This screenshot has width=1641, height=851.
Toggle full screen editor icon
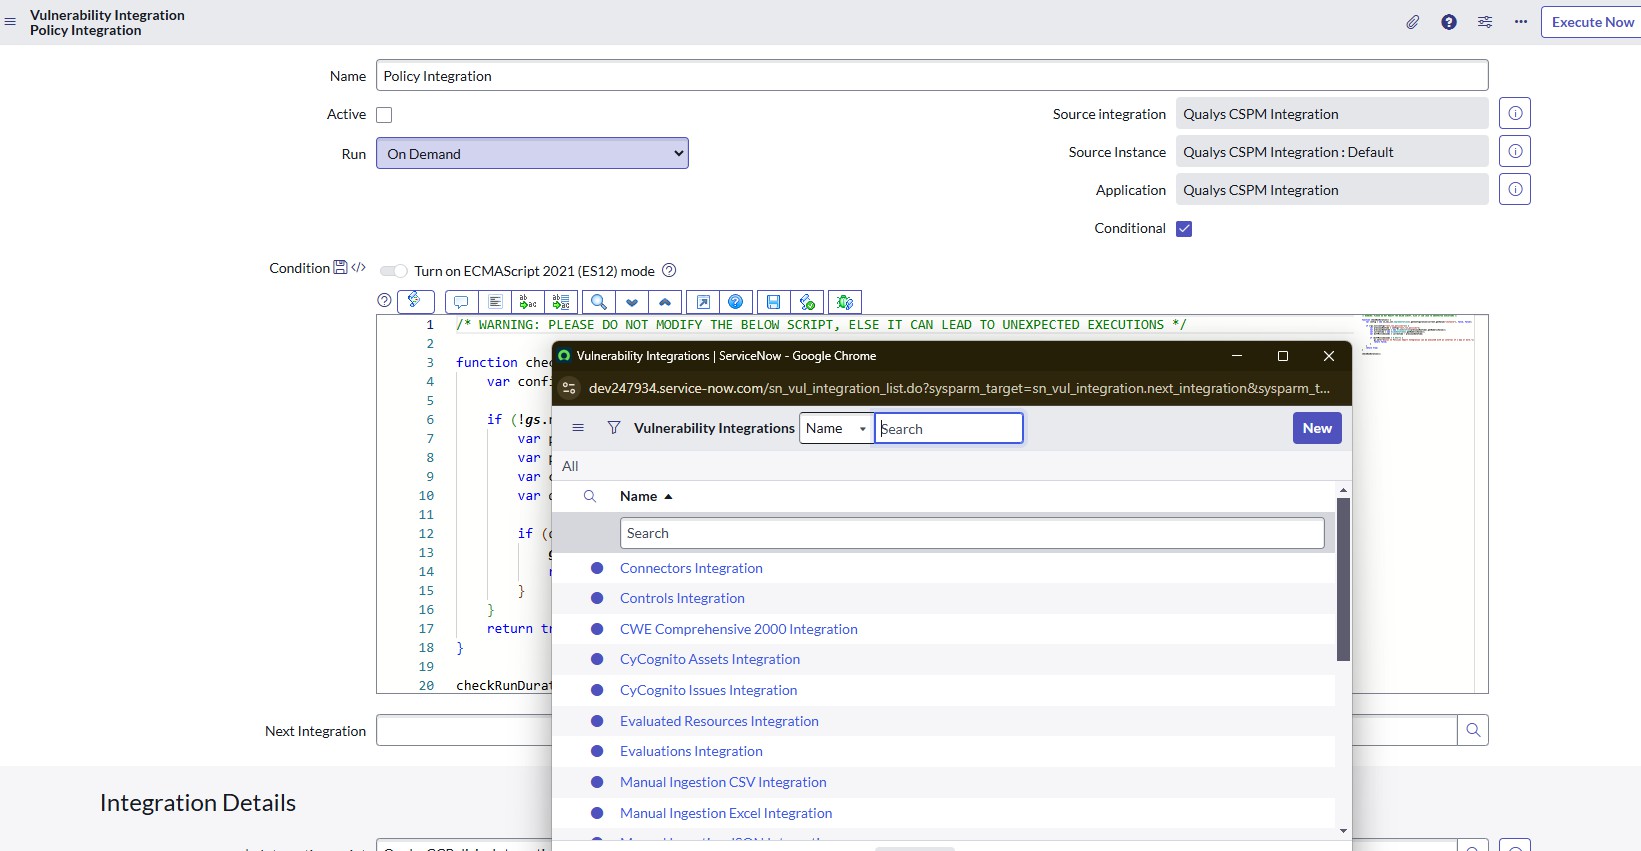click(x=703, y=302)
